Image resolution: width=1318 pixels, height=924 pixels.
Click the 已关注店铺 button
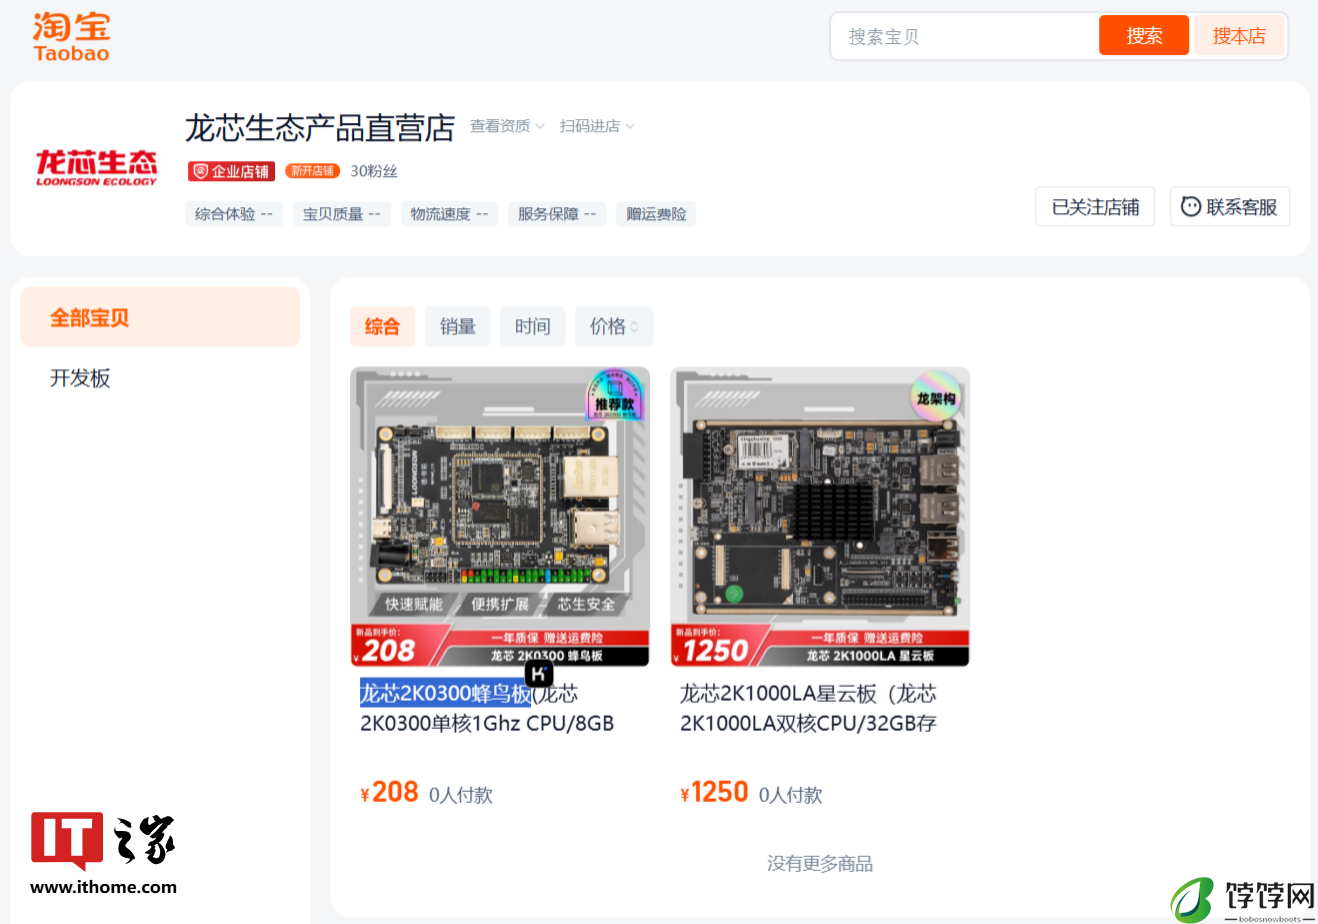tap(1095, 207)
